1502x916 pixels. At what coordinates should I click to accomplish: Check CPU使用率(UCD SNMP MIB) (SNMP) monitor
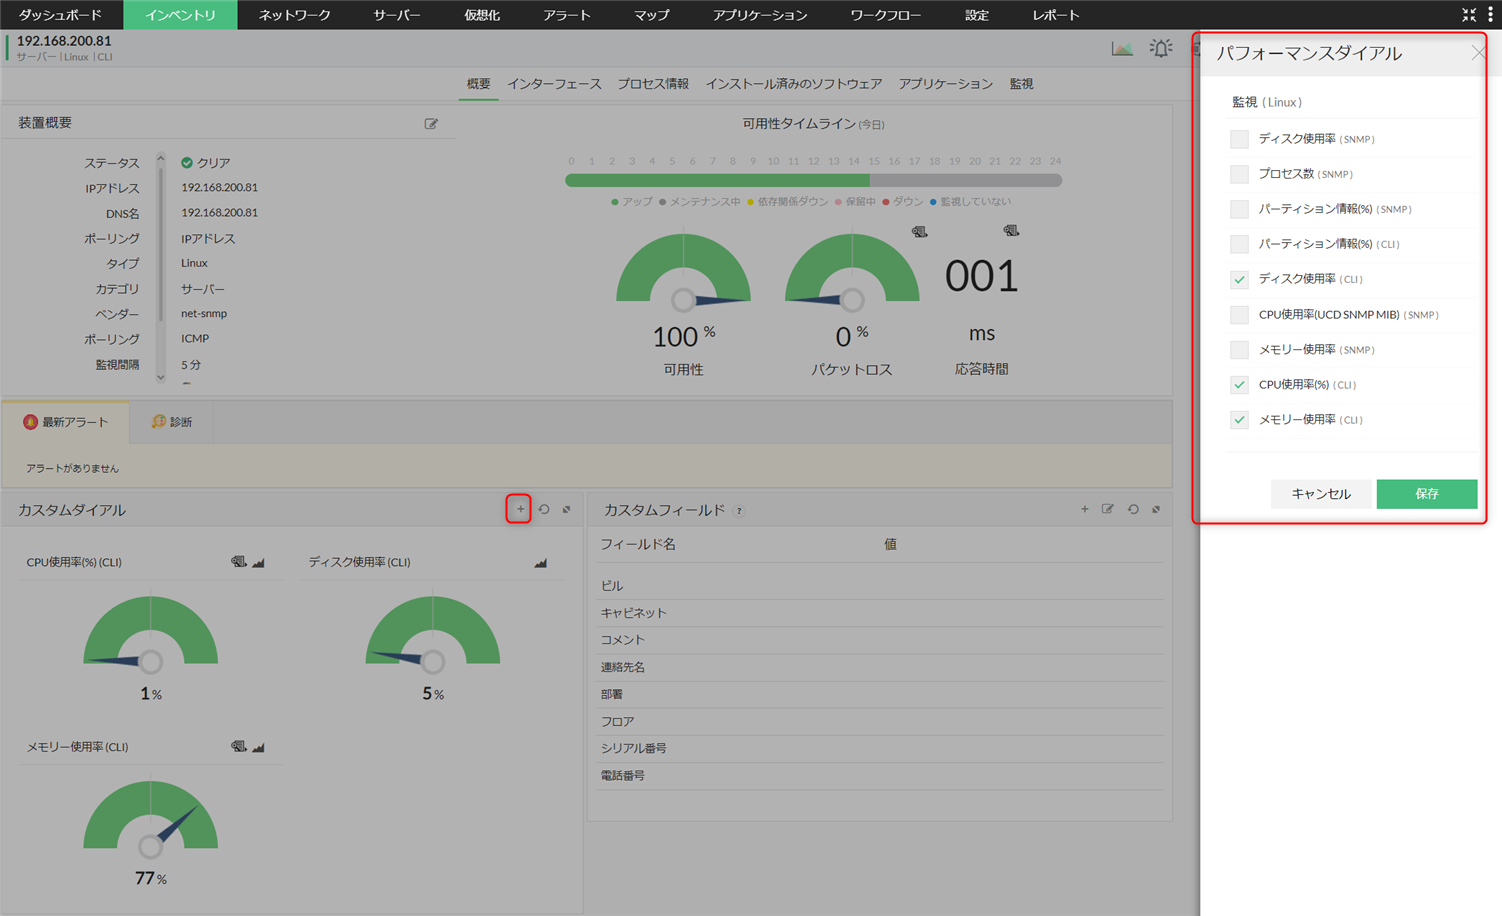click(1239, 315)
